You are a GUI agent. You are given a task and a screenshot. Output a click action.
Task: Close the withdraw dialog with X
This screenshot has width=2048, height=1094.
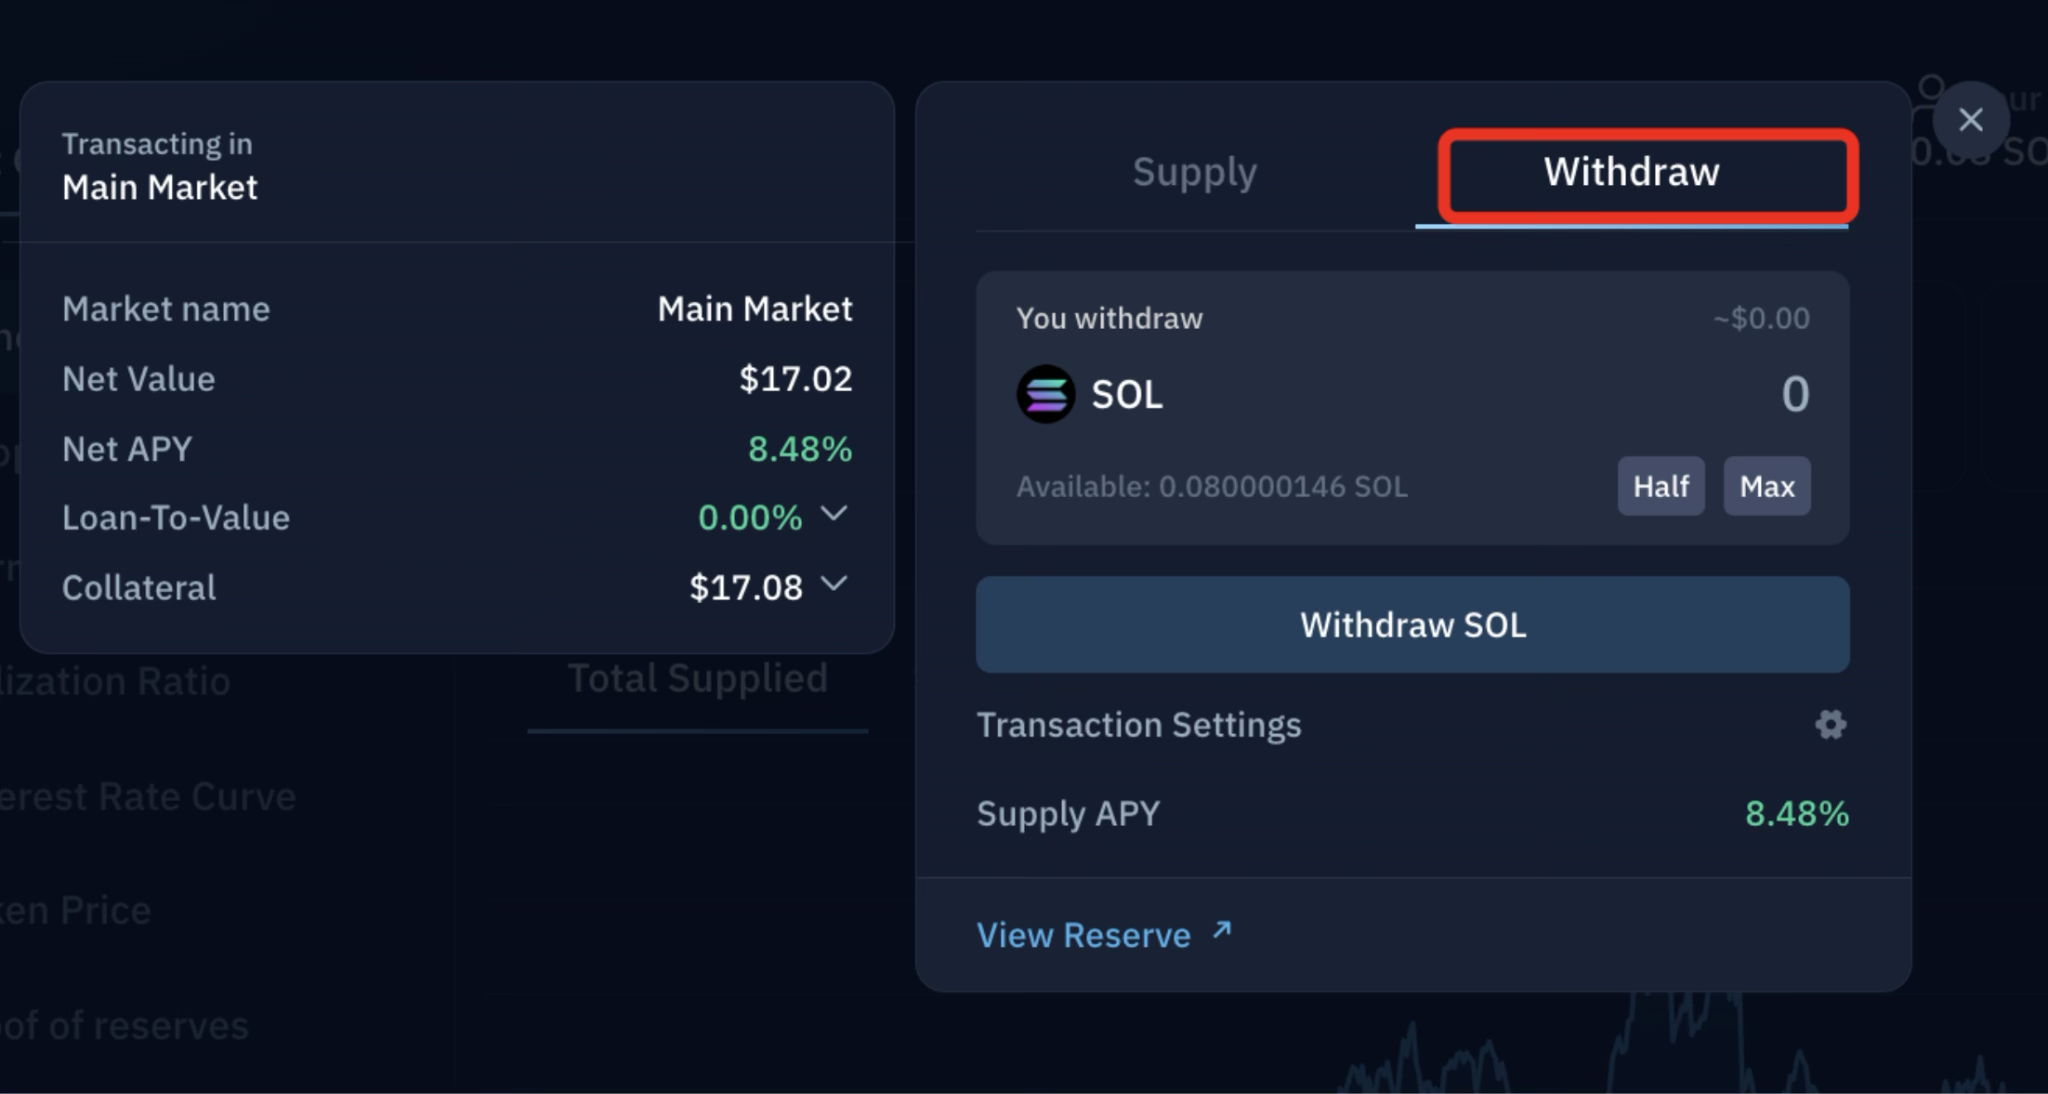point(1970,120)
